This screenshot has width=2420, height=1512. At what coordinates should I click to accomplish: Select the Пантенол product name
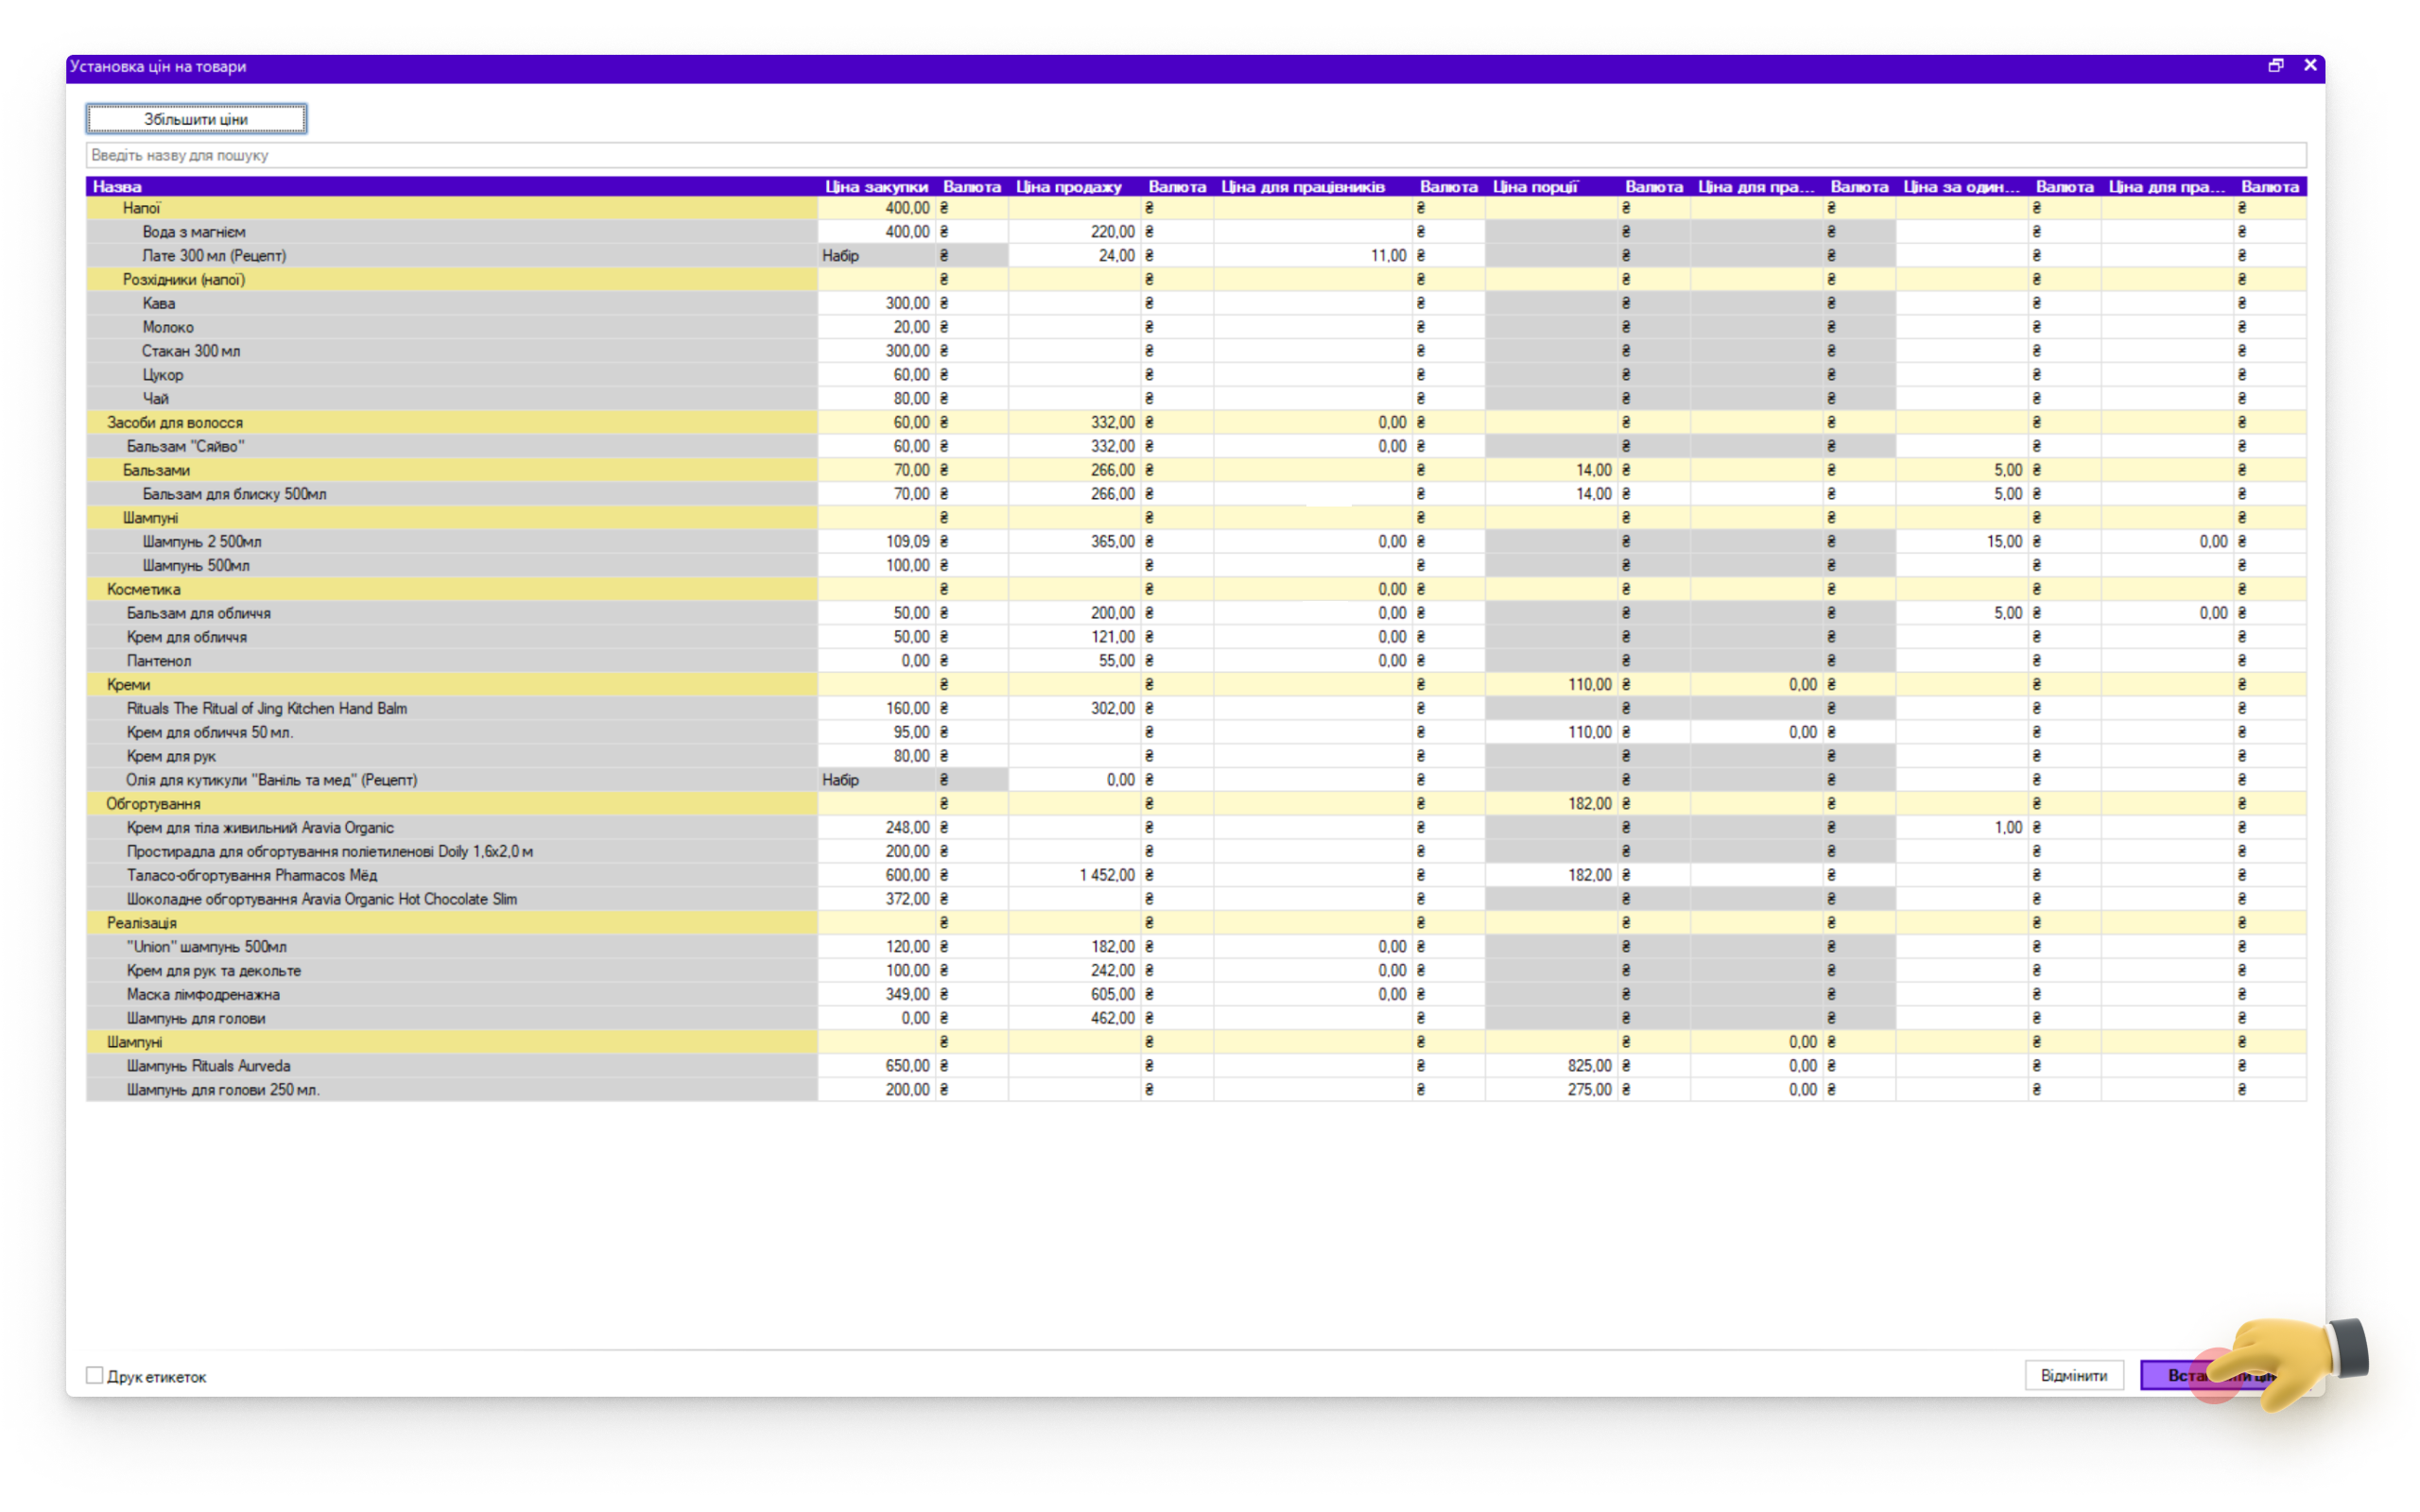(158, 661)
